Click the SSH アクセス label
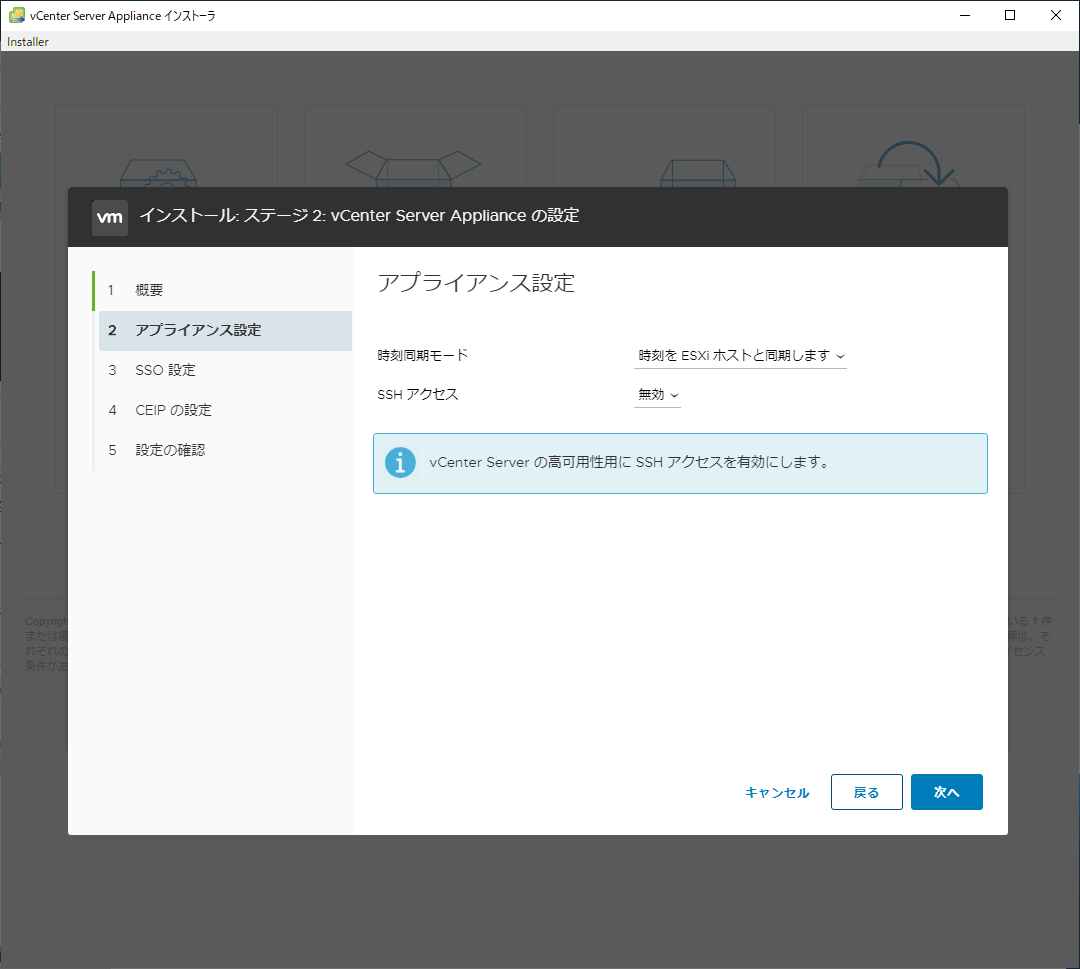This screenshot has width=1080, height=969. [417, 395]
